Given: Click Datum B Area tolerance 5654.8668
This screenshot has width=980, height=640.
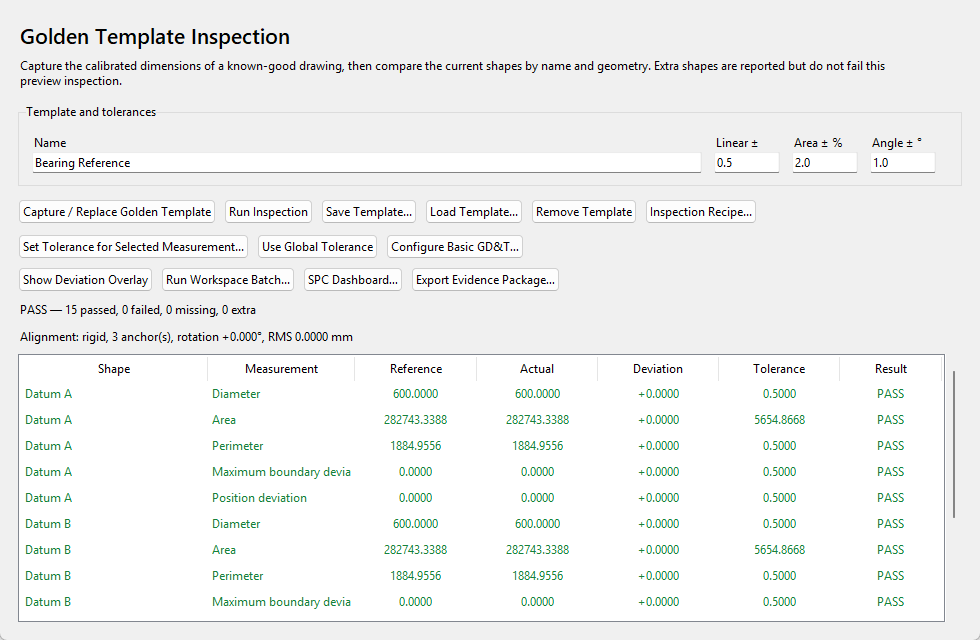Looking at the screenshot, I should pyautogui.click(x=779, y=550).
